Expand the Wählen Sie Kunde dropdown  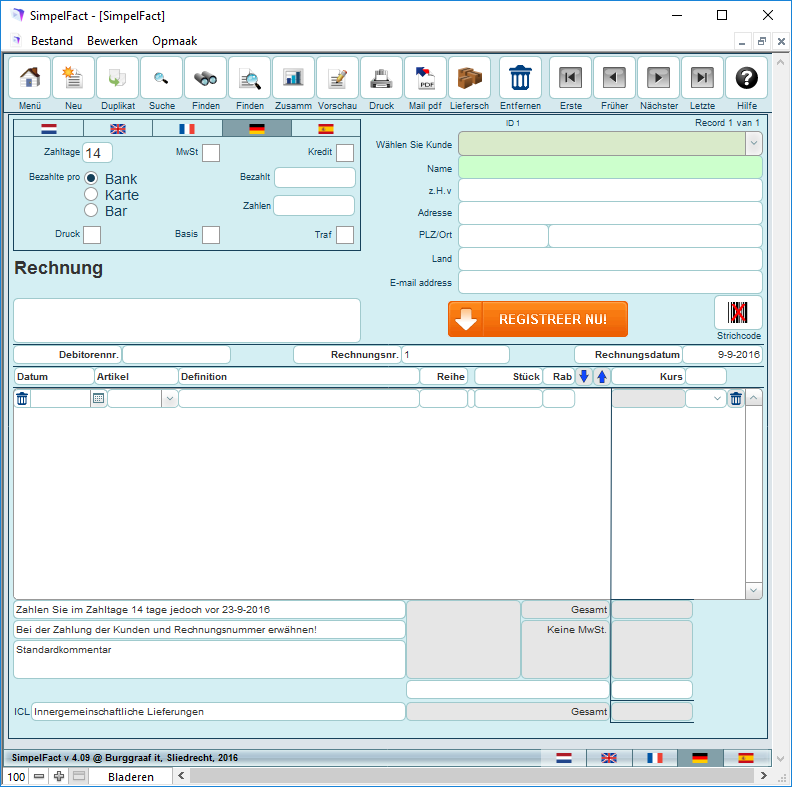coord(754,144)
